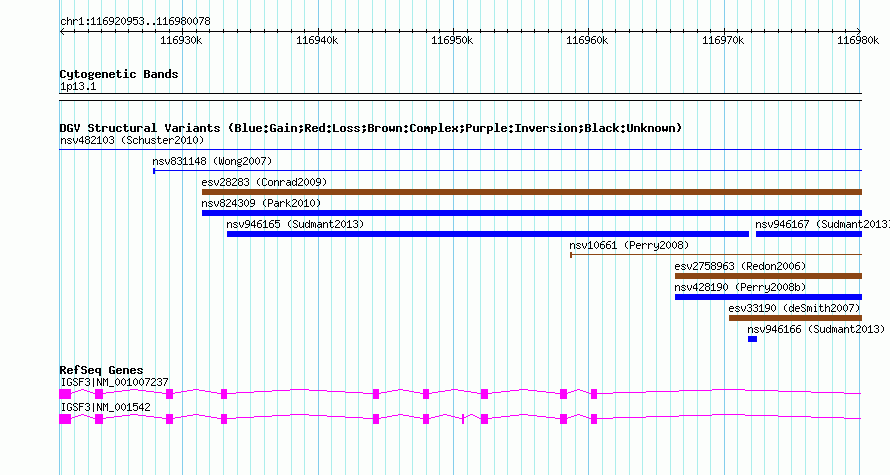Click the first exon of IGSF3|NM_001542

tap(65, 419)
